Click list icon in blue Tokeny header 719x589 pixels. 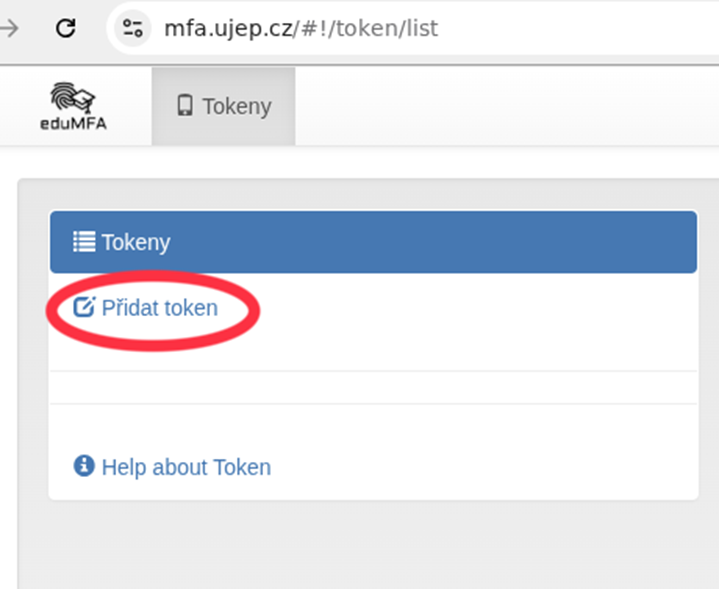(x=84, y=242)
